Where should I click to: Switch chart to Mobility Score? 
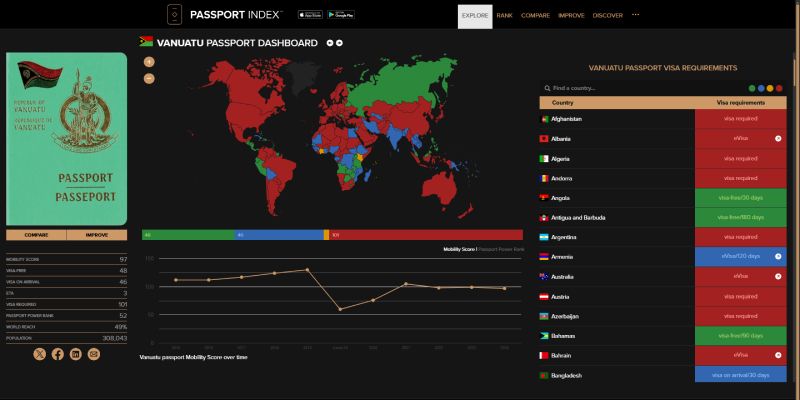[459, 249]
